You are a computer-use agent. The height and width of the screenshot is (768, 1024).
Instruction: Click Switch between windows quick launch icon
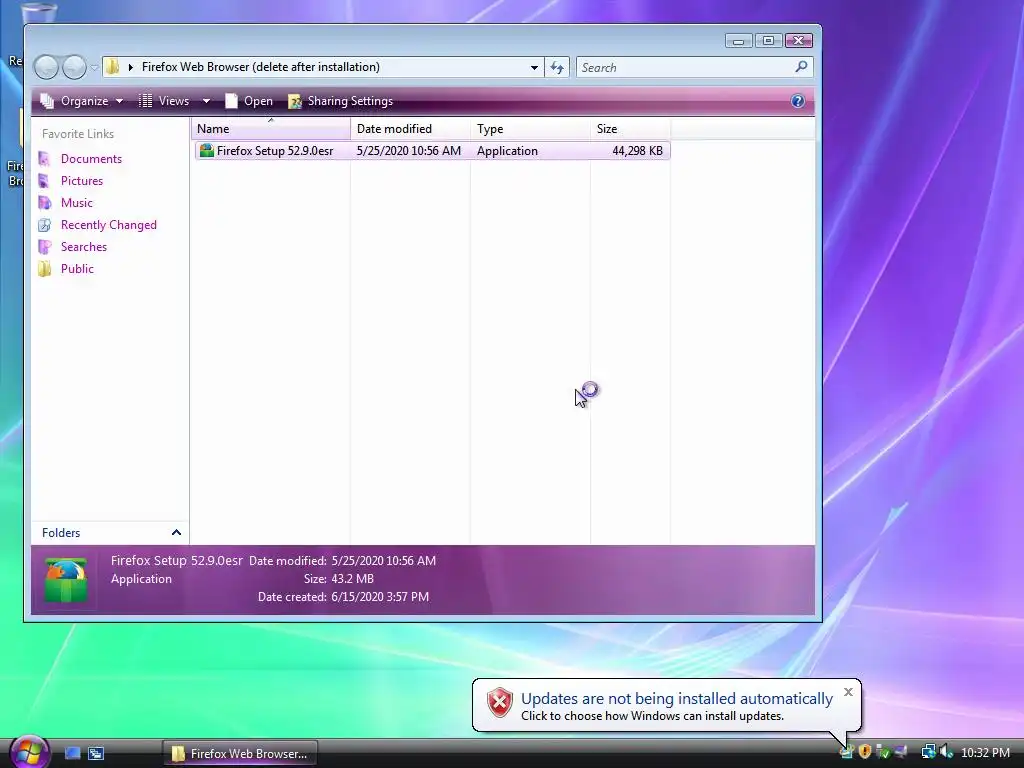(96, 754)
